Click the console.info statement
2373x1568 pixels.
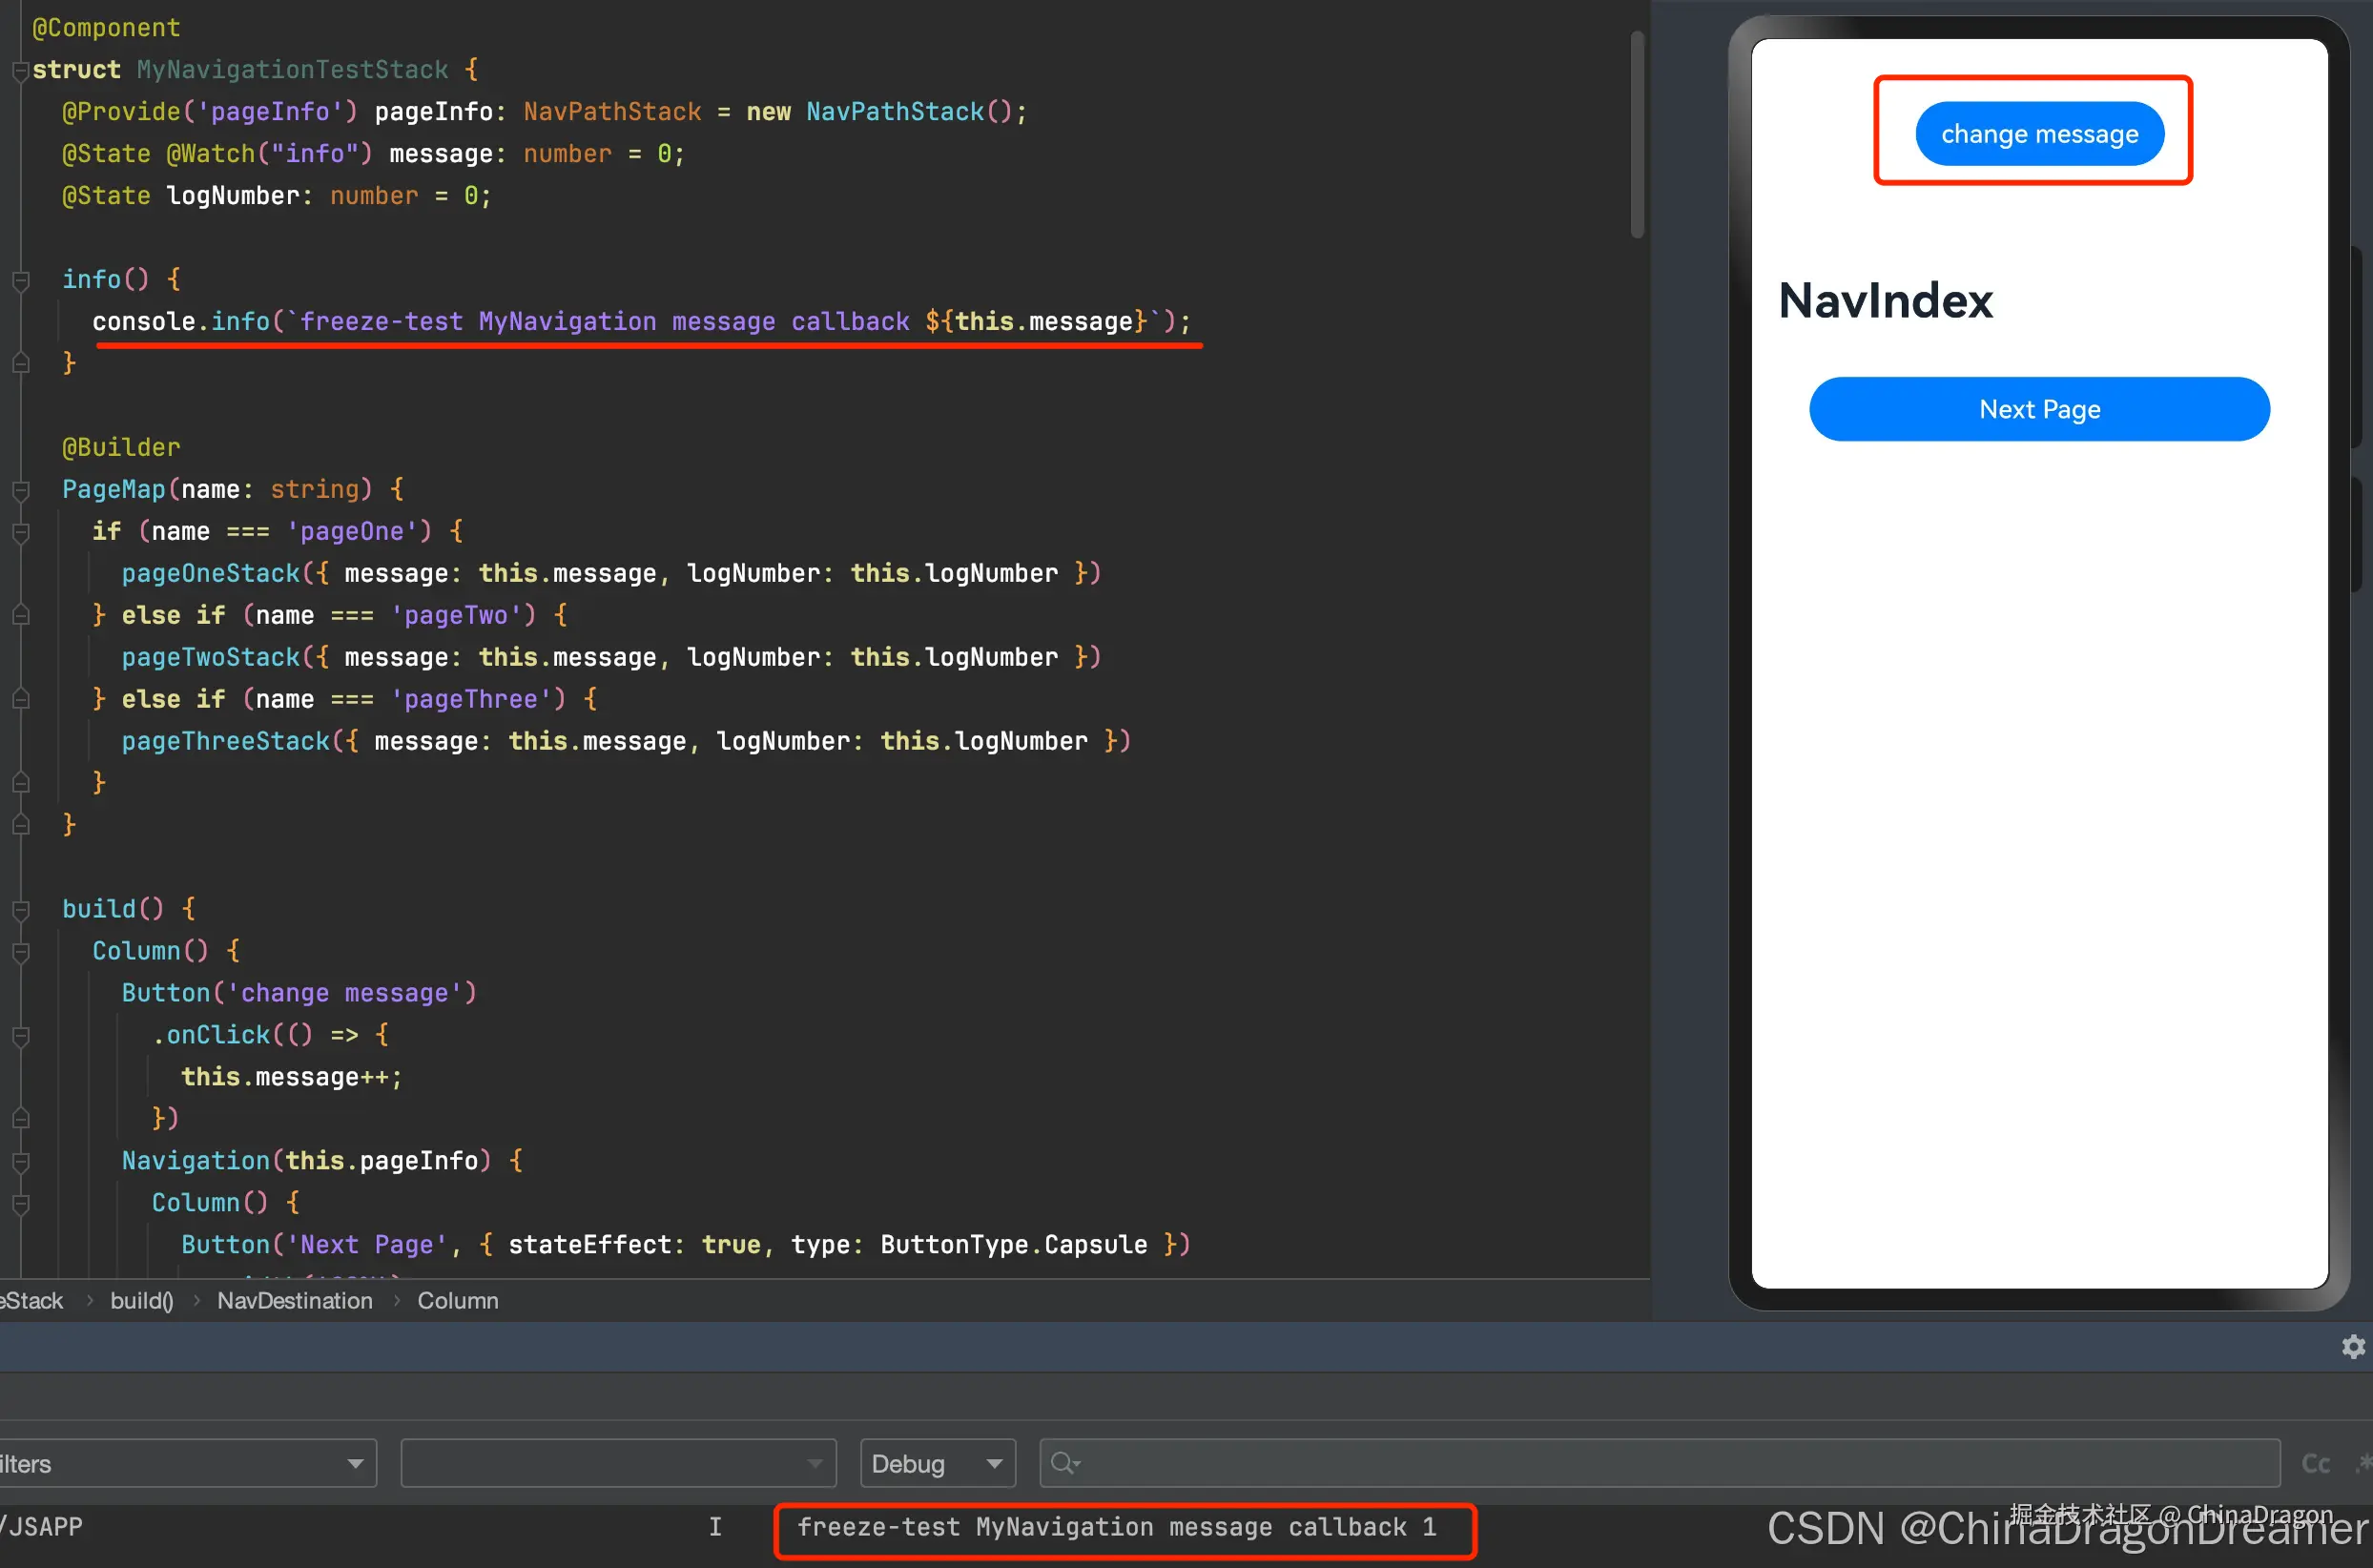point(642,322)
